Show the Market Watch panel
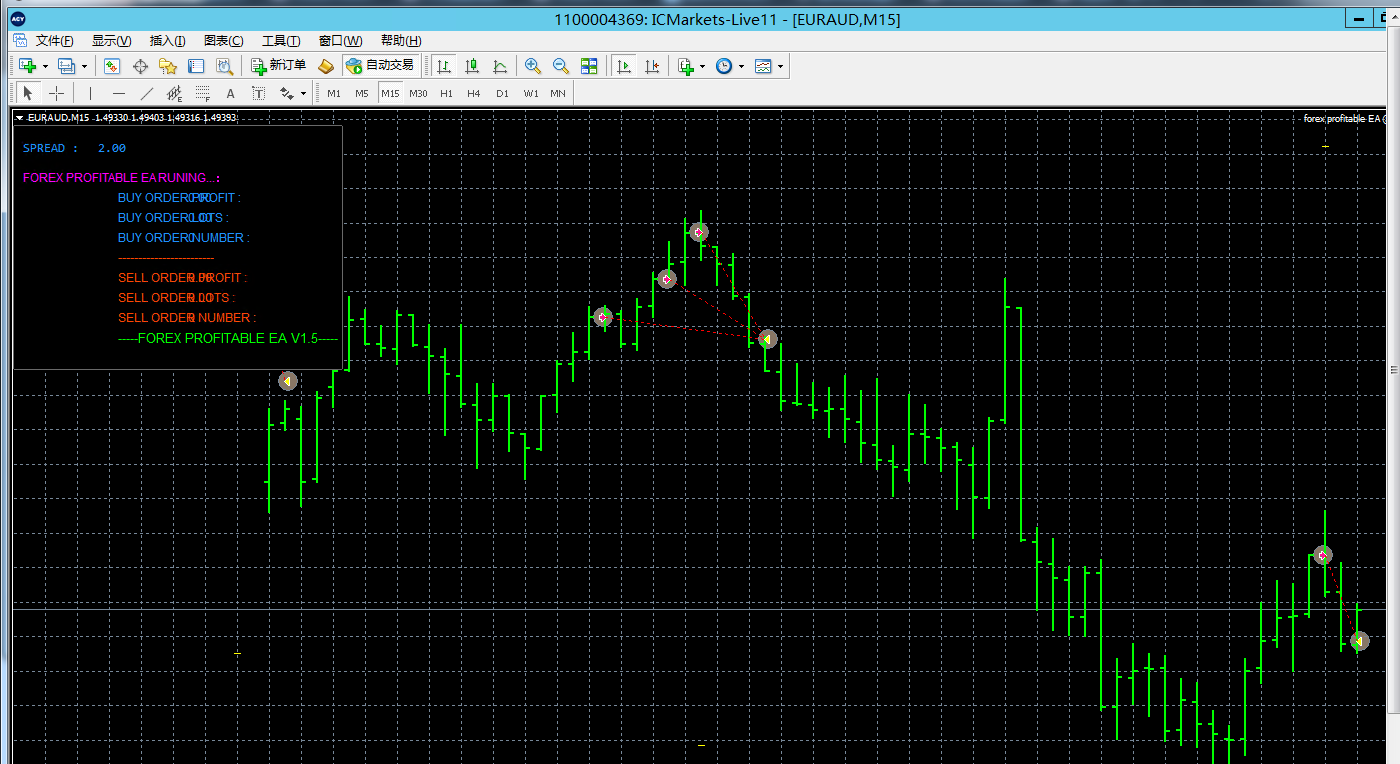1400x764 pixels. tap(112, 66)
